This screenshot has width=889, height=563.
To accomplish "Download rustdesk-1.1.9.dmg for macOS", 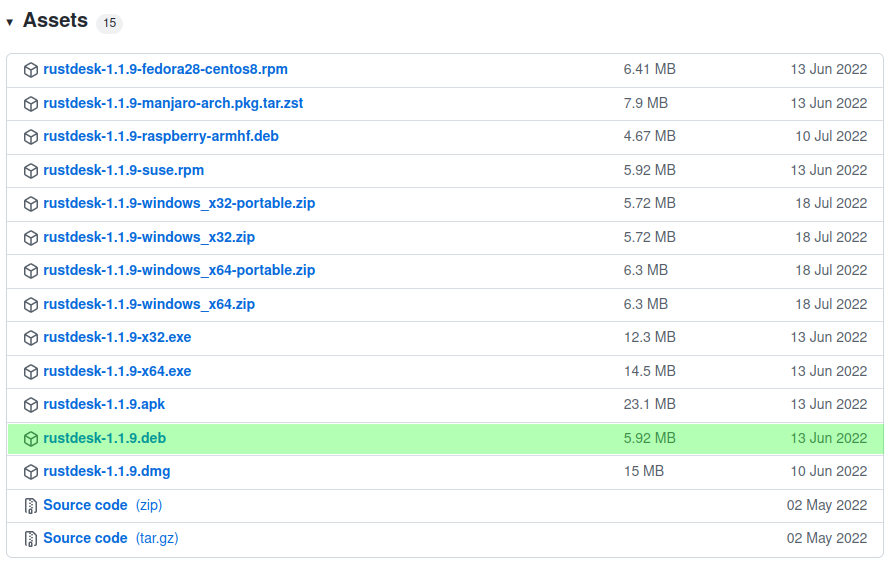I will point(107,472).
